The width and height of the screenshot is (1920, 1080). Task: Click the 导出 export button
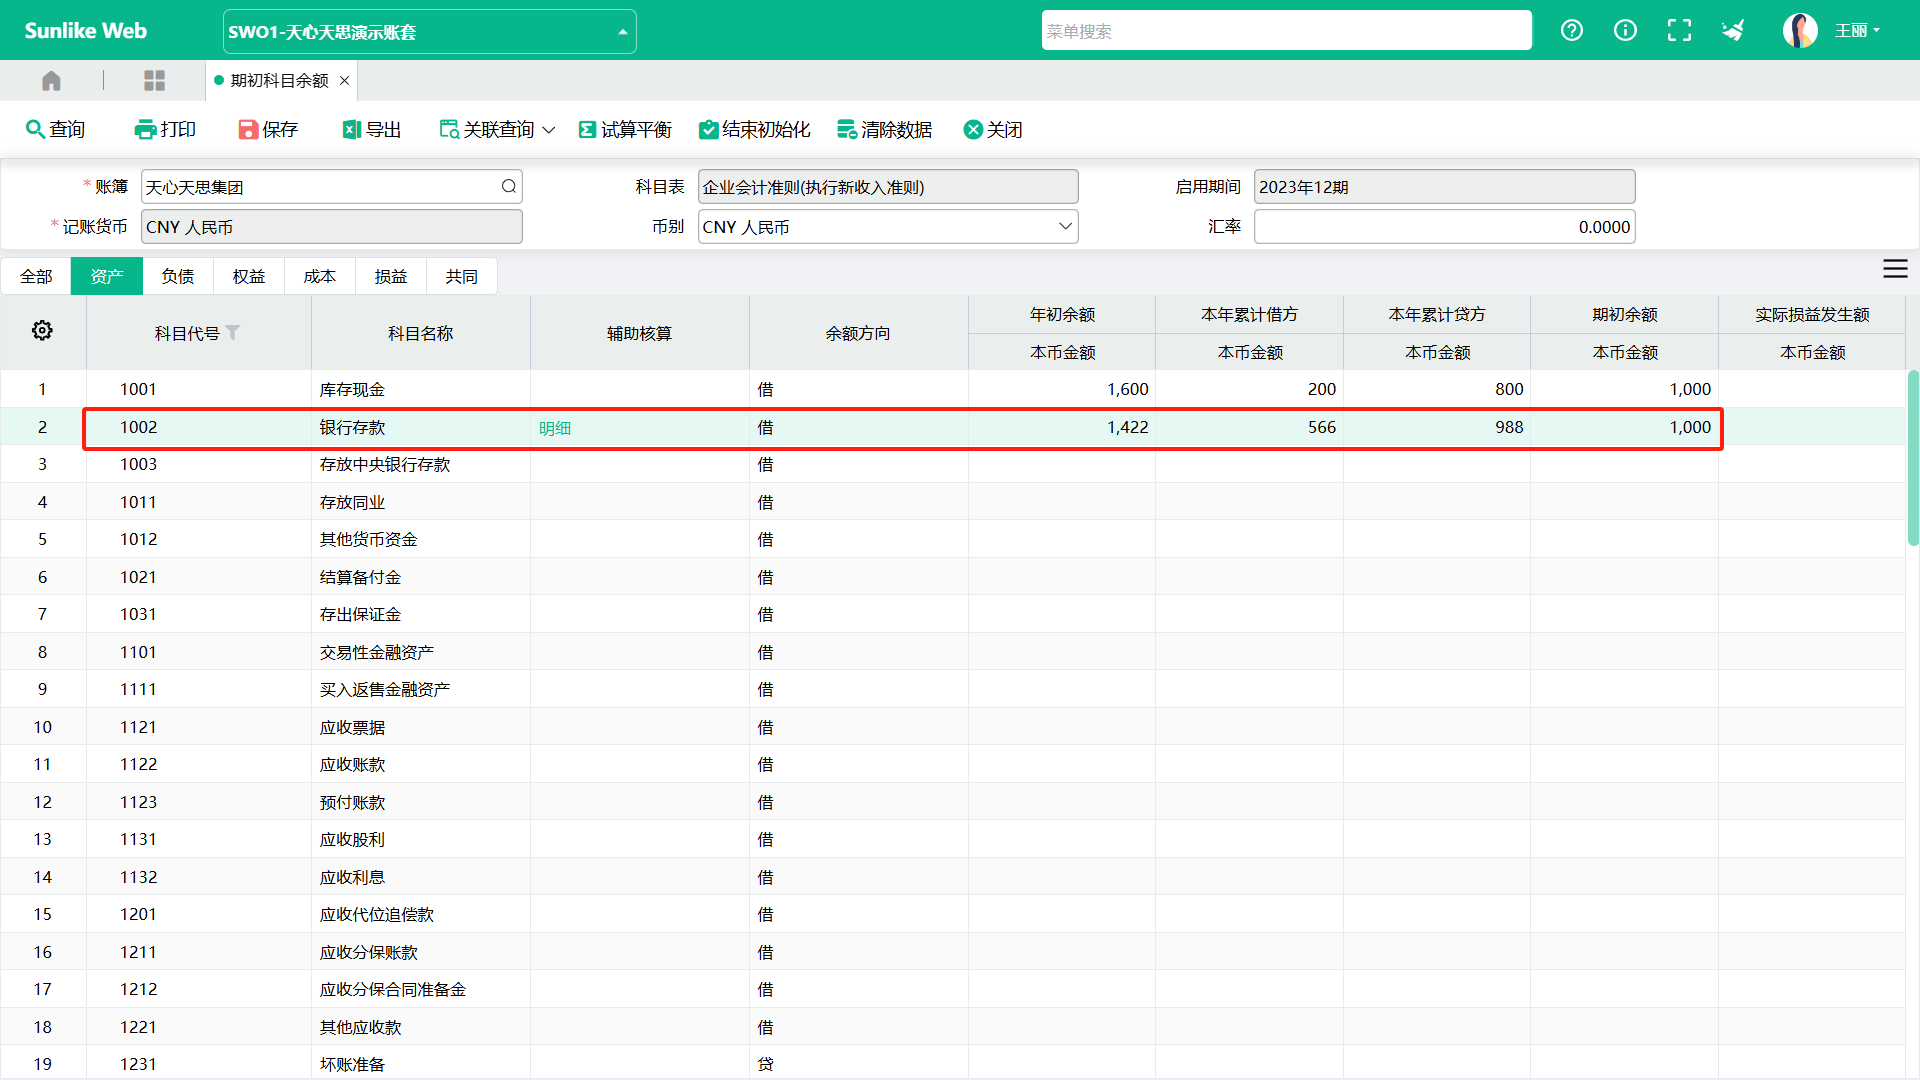372,129
